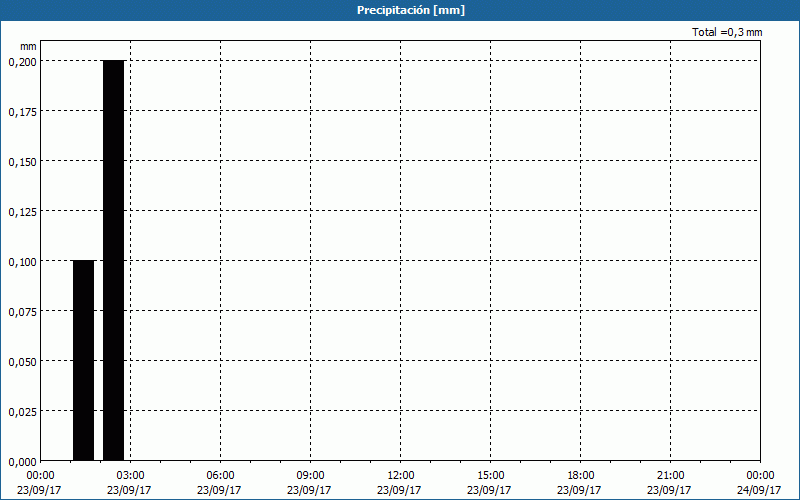Click the 06:00 time axis label

pyautogui.click(x=220, y=476)
